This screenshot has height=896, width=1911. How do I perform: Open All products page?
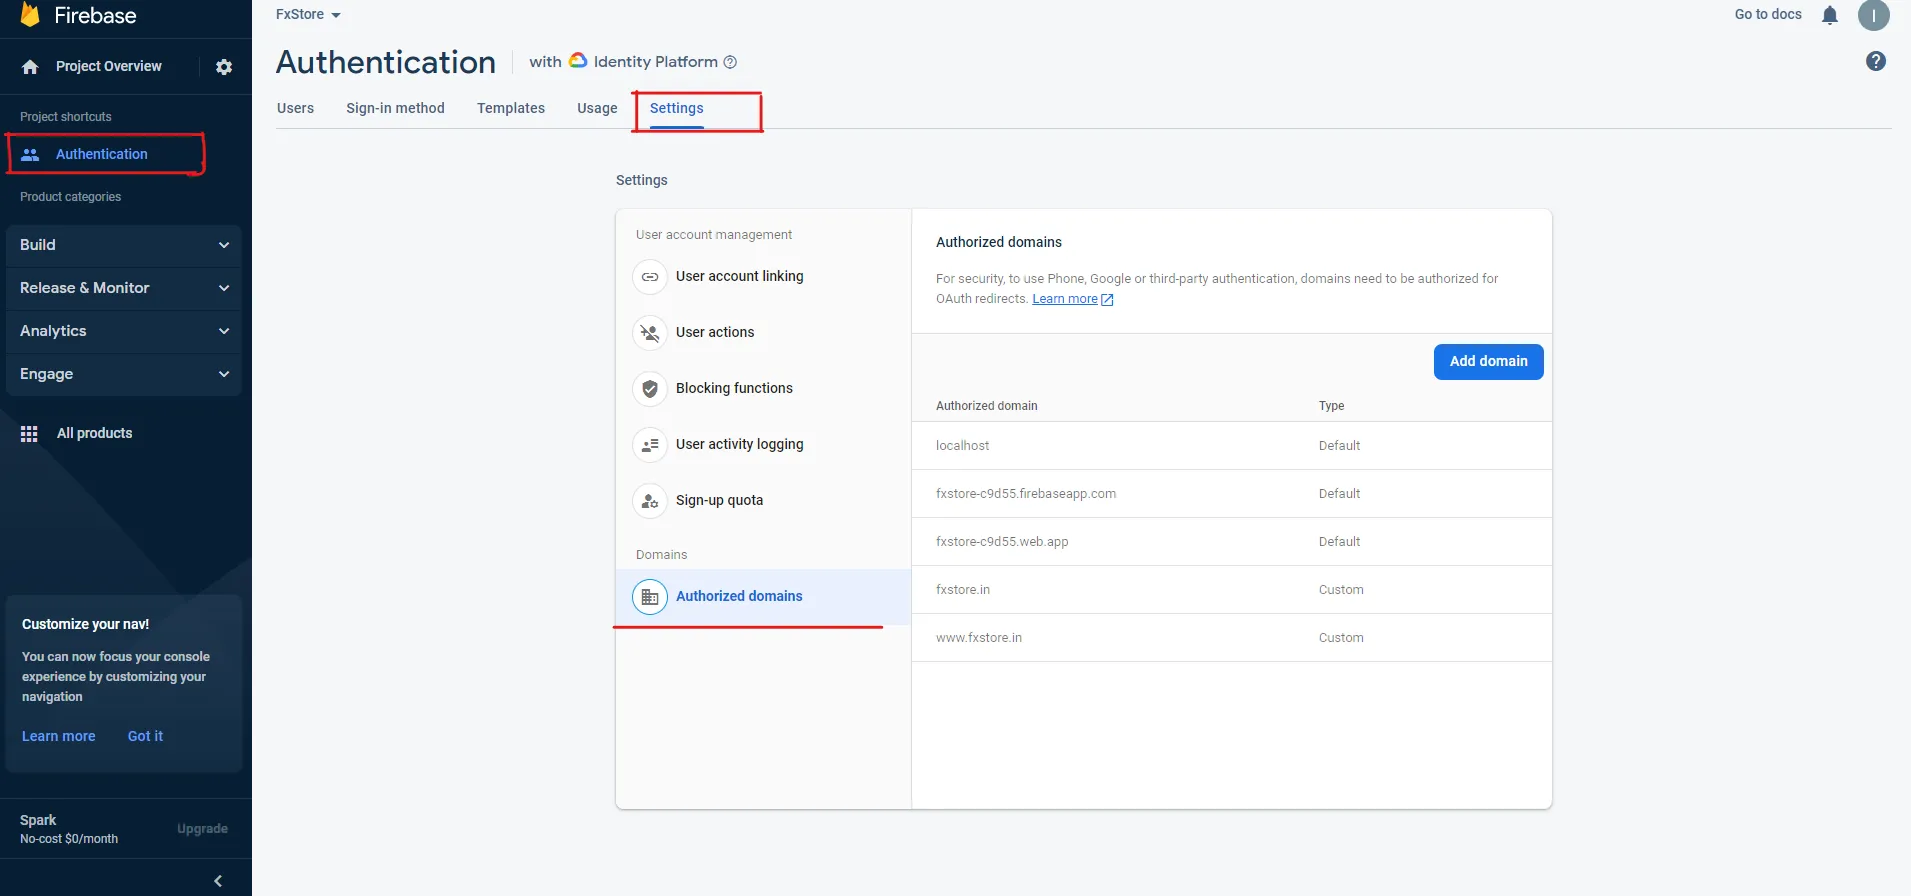click(x=94, y=433)
